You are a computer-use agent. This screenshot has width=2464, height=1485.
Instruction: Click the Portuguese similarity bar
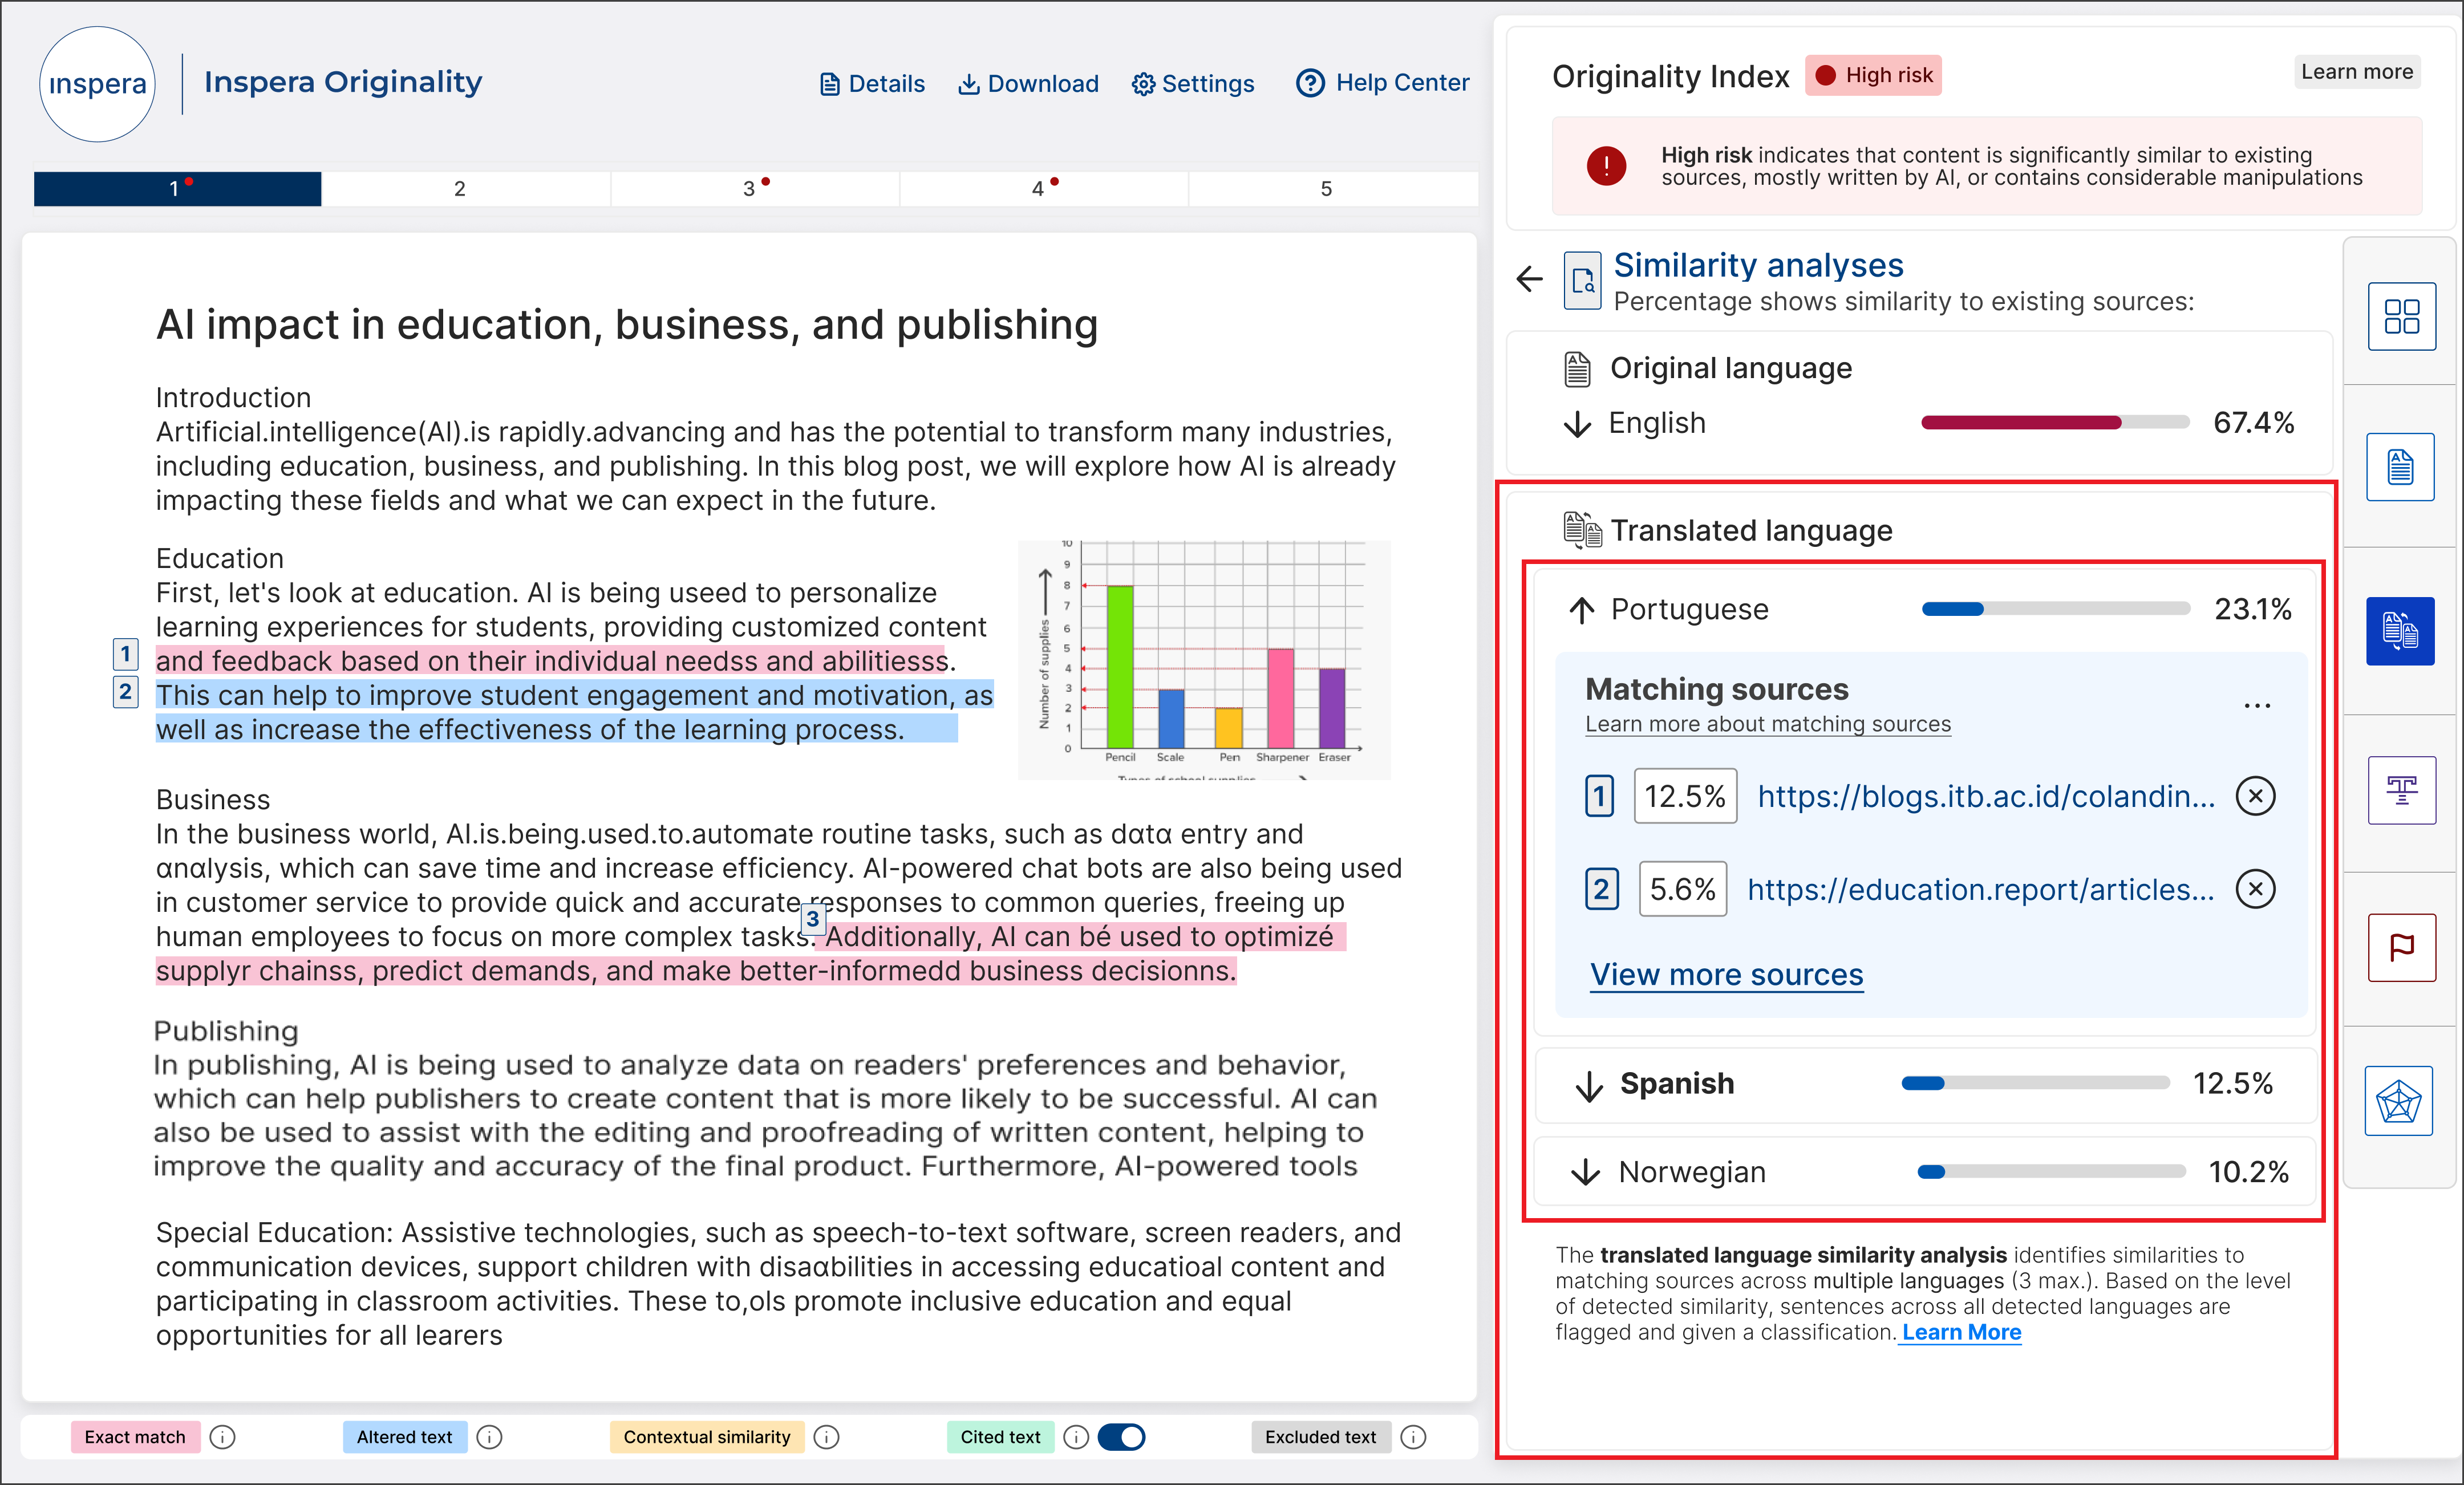(x=2056, y=609)
